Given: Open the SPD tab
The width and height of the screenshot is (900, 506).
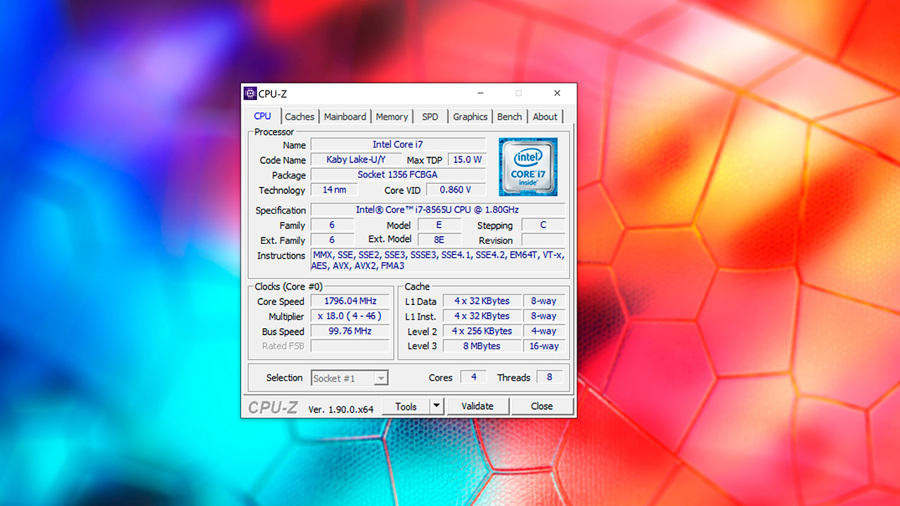Looking at the screenshot, I should (x=430, y=116).
